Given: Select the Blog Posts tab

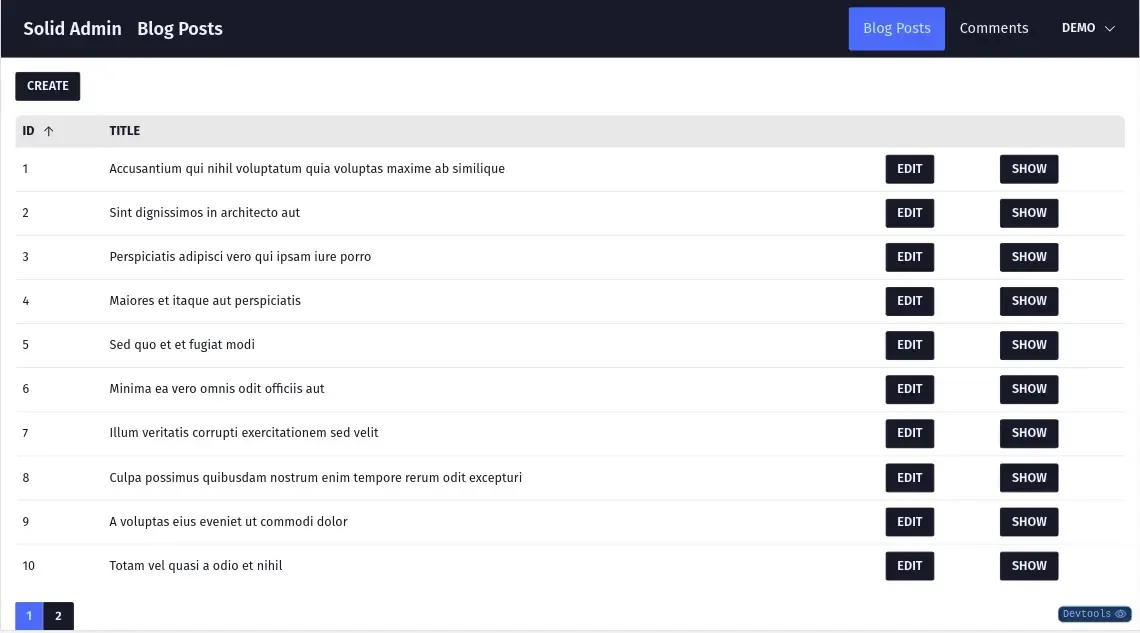Looking at the screenshot, I should [x=896, y=28].
